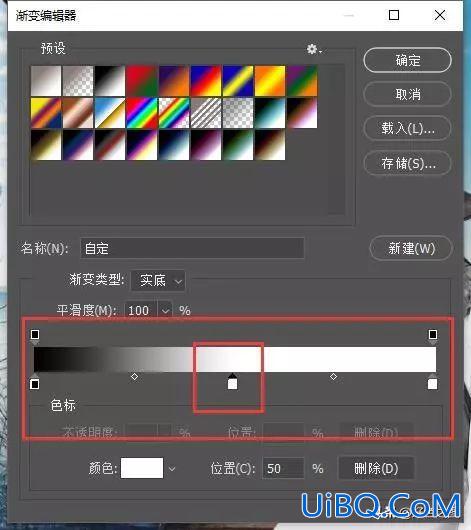Select the orange, yellow, orange gradient preset

coord(270,81)
